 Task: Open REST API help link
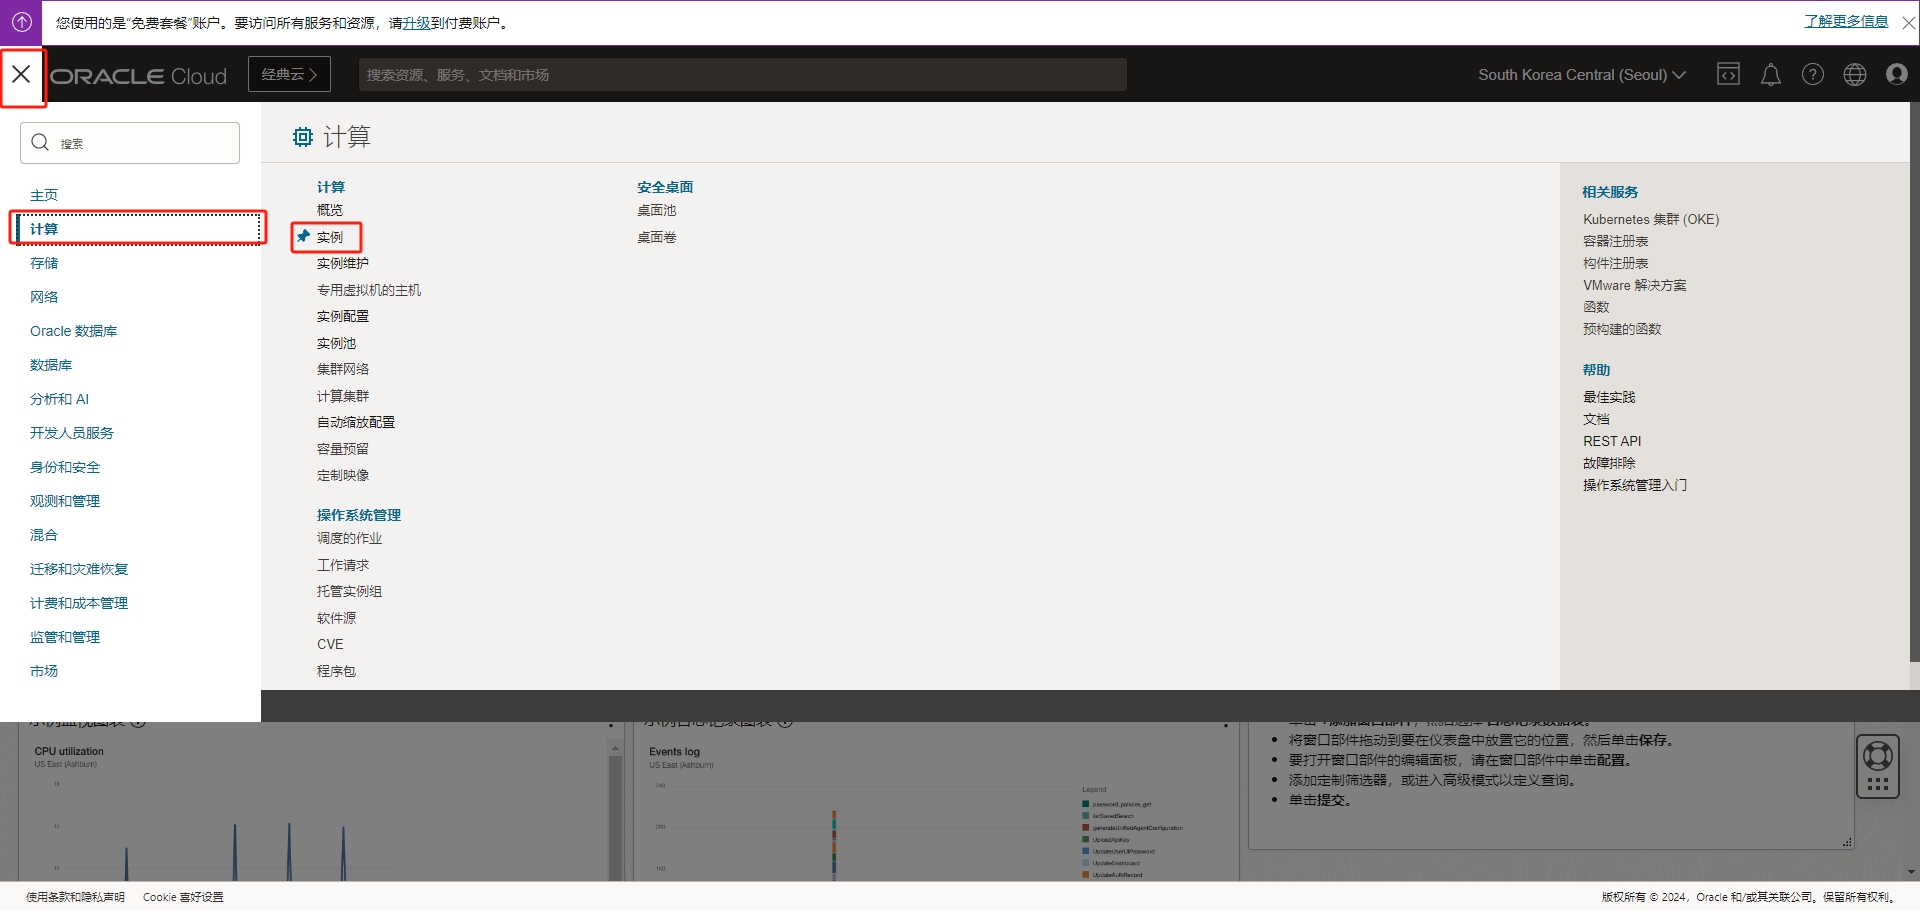click(x=1612, y=441)
